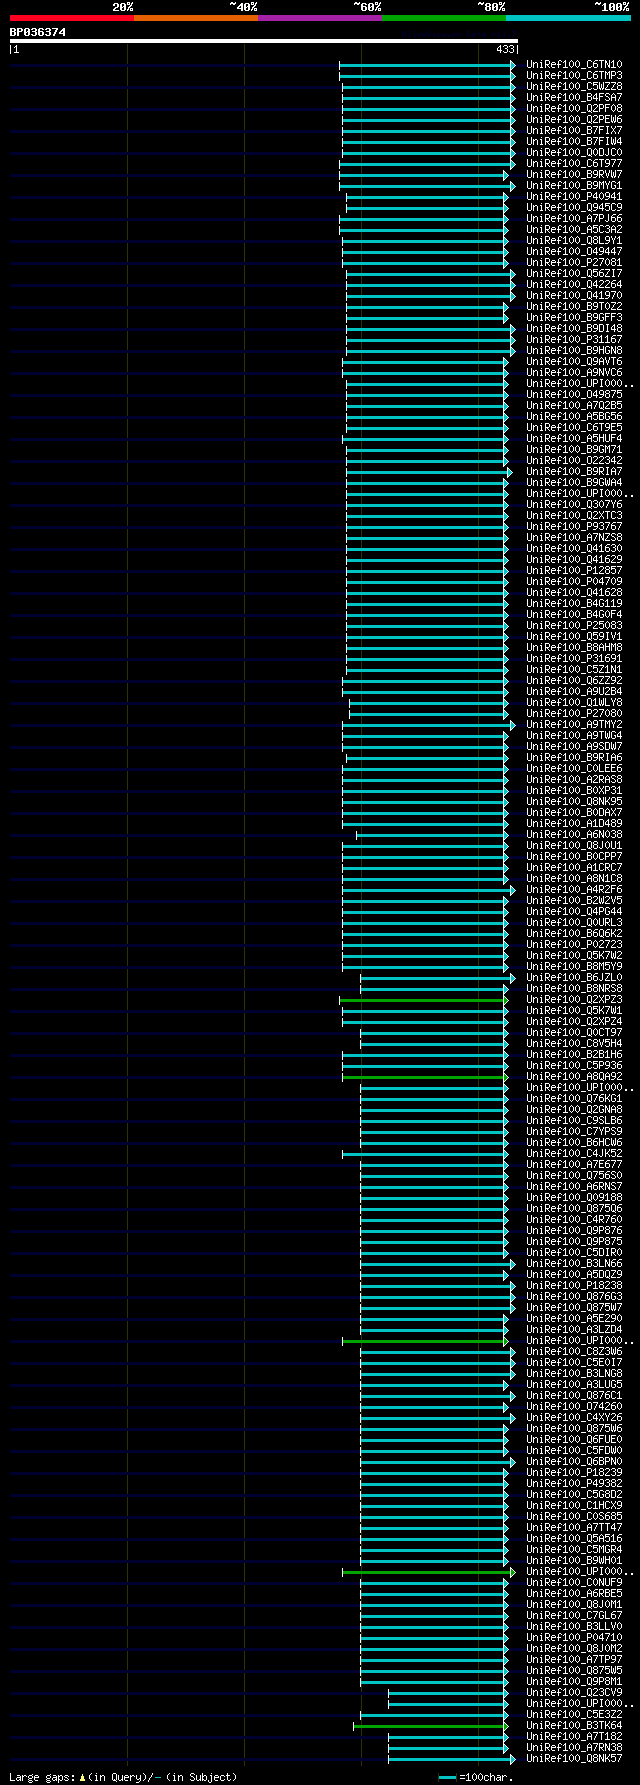Screen dimensions: 640x1785
Task: Open hit UniRef100_C6TMP3
Action: coord(574,75)
